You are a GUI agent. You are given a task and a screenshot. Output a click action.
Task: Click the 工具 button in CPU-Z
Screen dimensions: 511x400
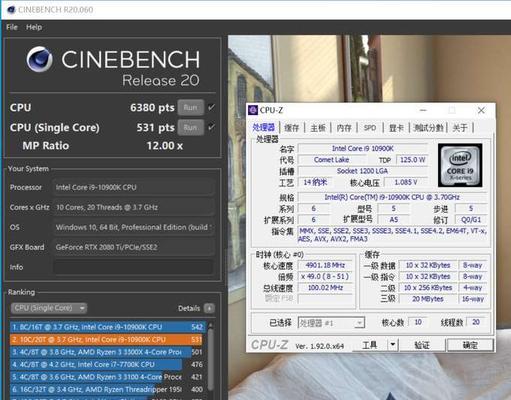370,345
